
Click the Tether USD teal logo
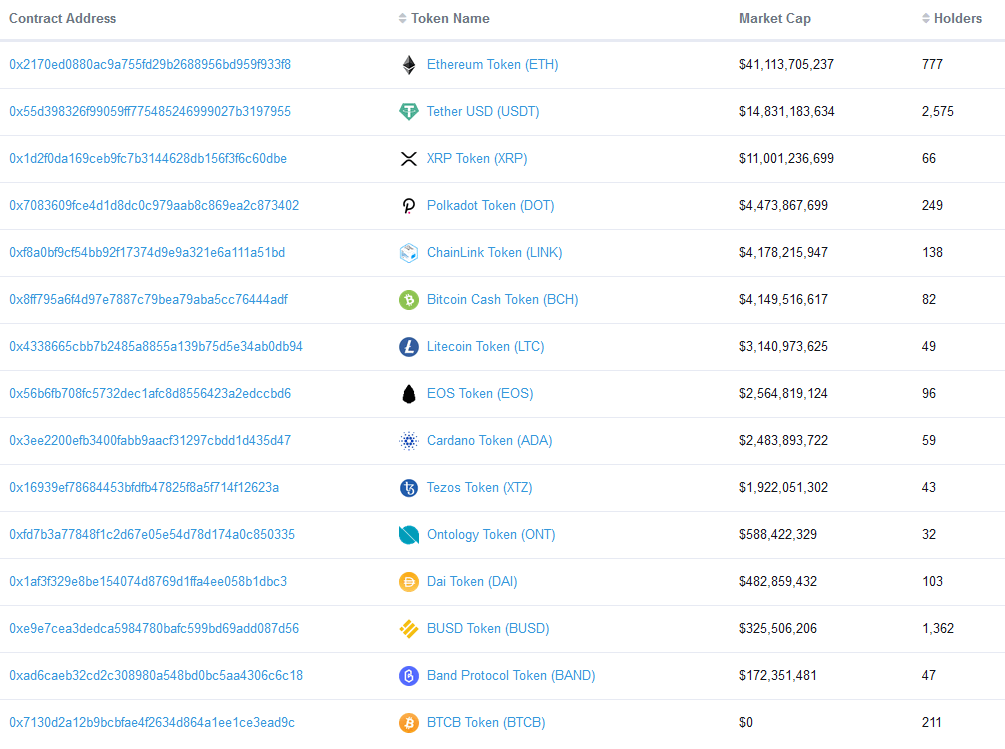tap(409, 111)
